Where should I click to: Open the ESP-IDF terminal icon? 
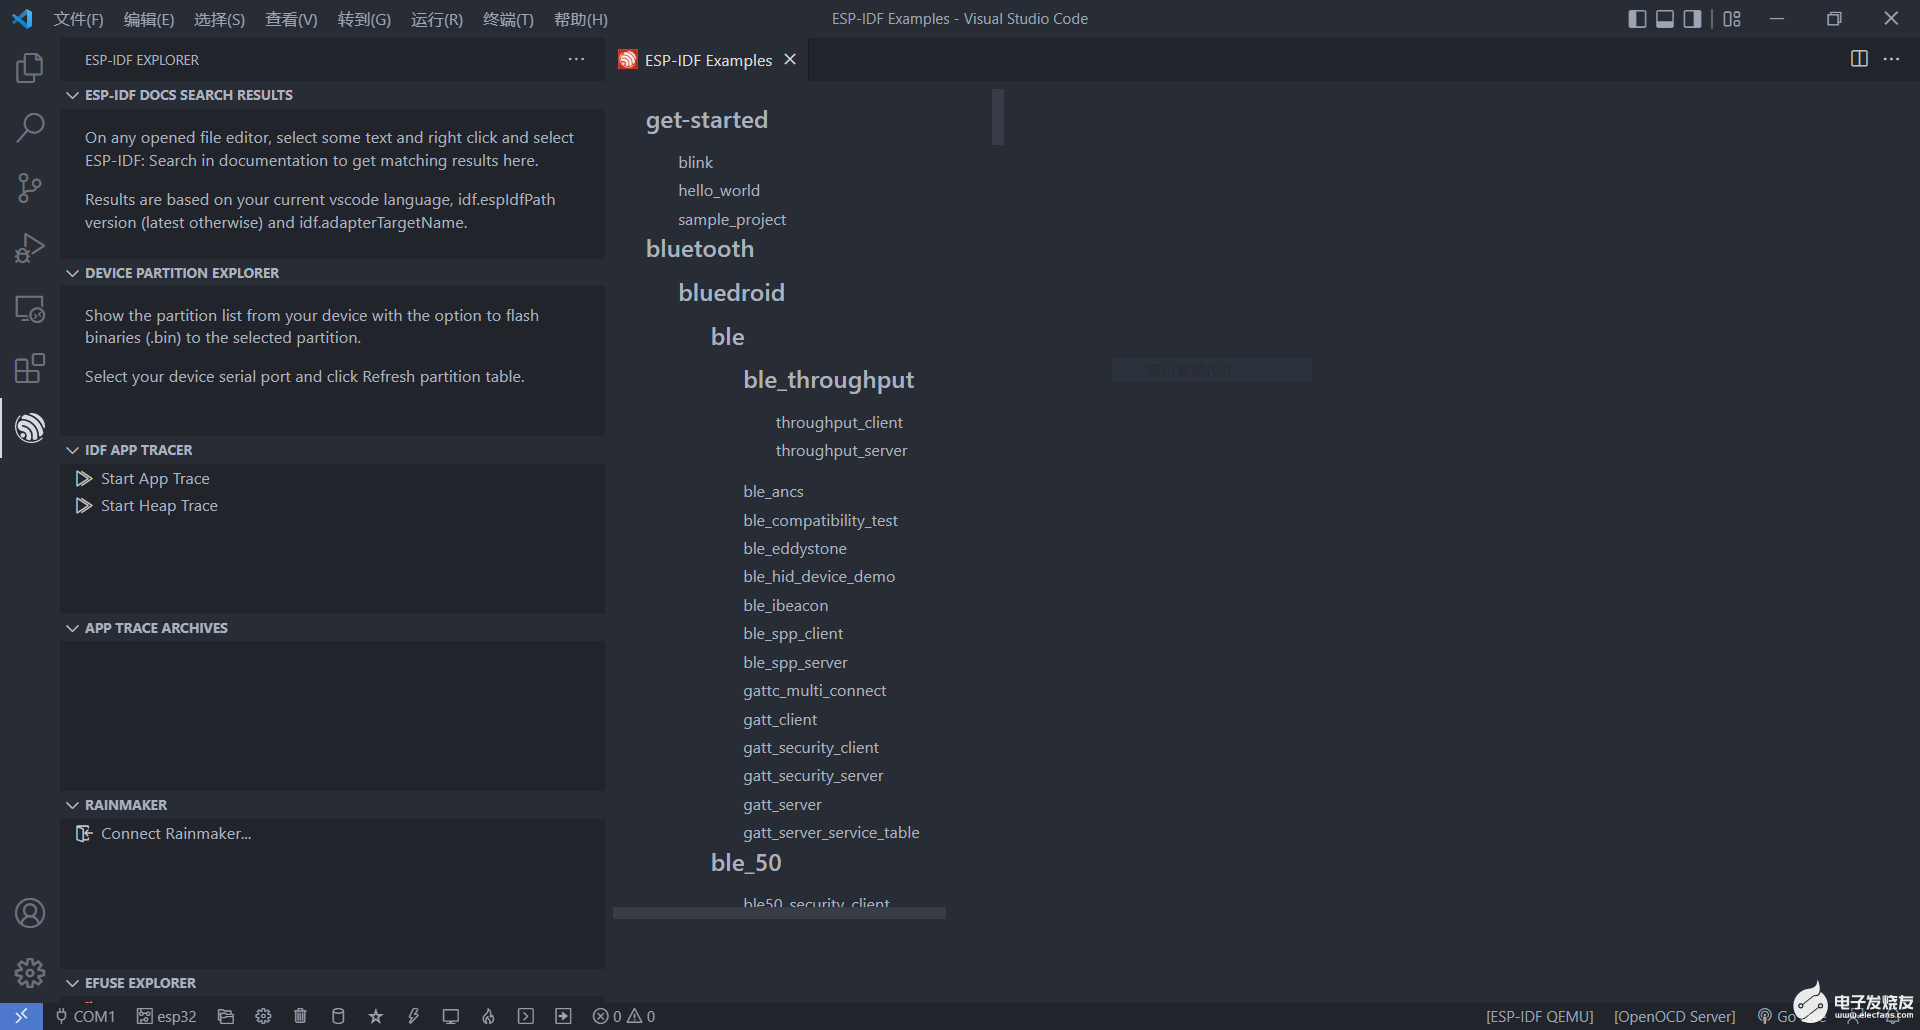pos(526,1016)
